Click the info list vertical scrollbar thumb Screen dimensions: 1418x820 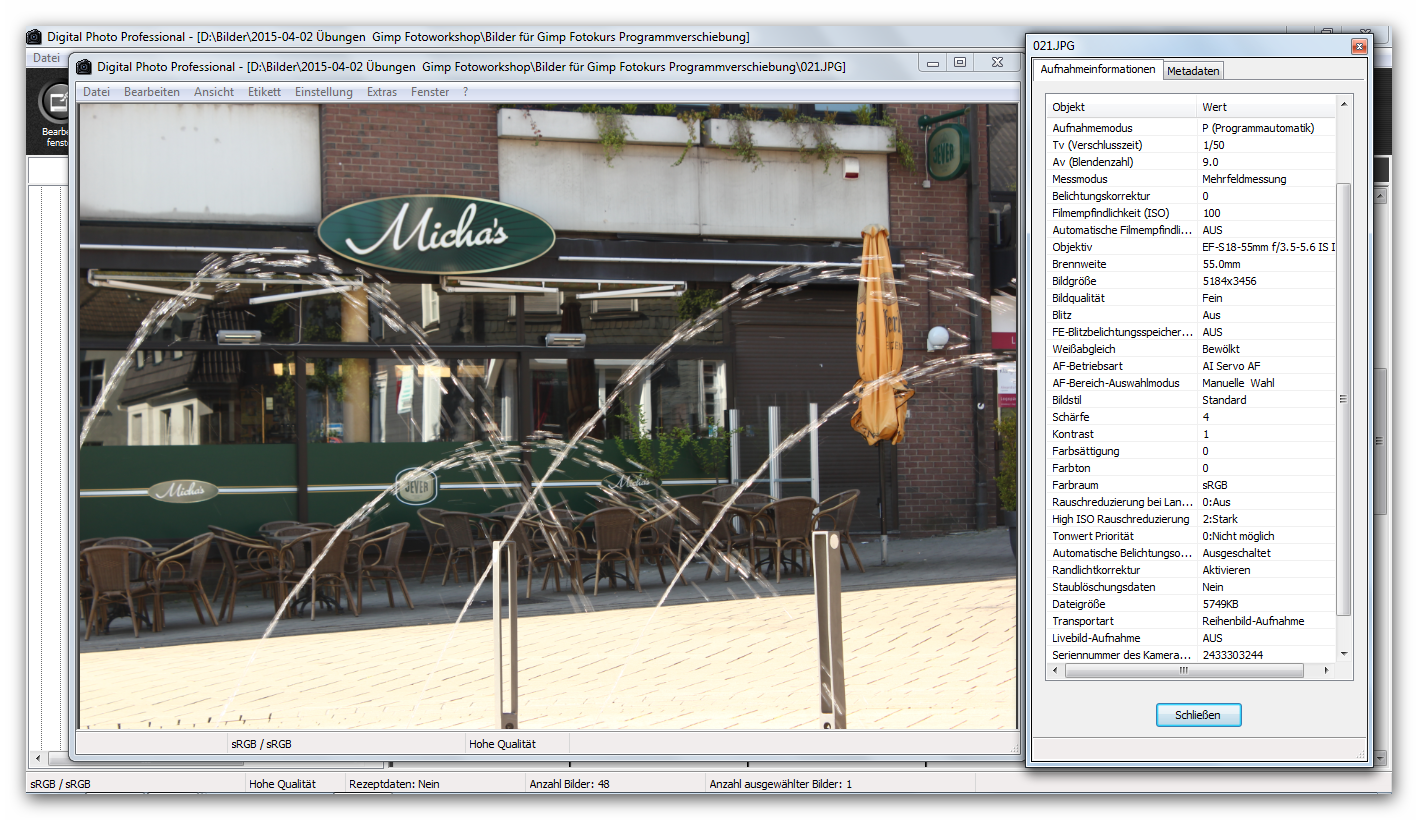pyautogui.click(x=1343, y=398)
